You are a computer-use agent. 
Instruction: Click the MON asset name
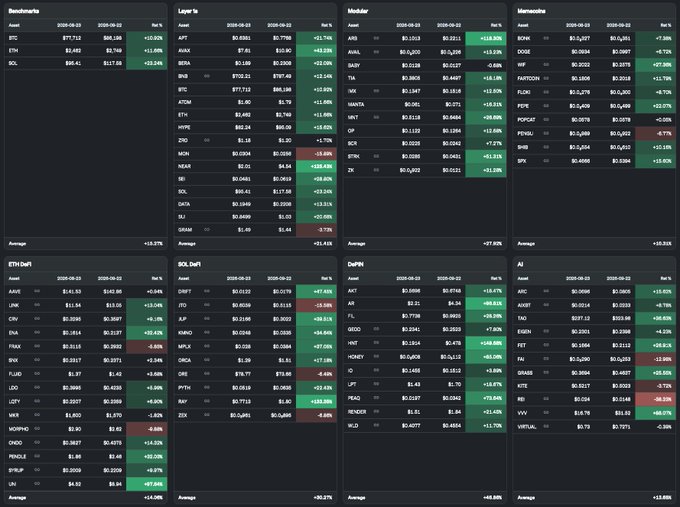pos(183,154)
